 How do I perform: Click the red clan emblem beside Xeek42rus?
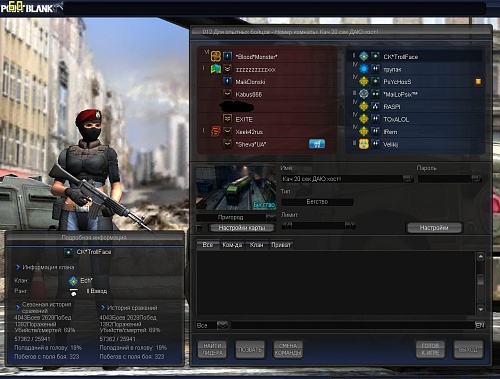[216, 131]
